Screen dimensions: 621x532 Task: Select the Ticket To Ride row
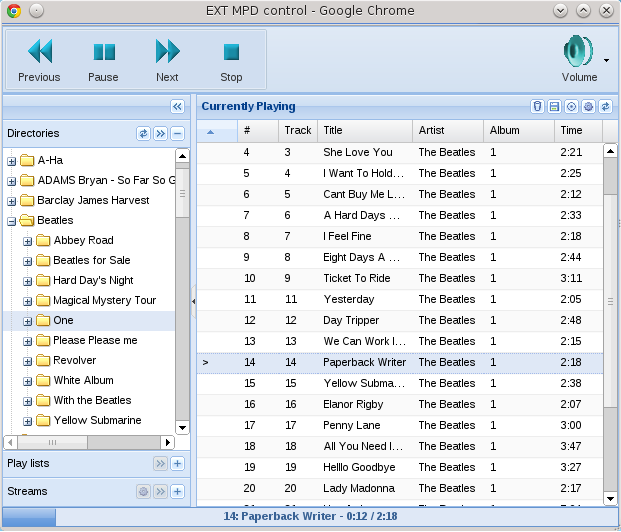400,278
